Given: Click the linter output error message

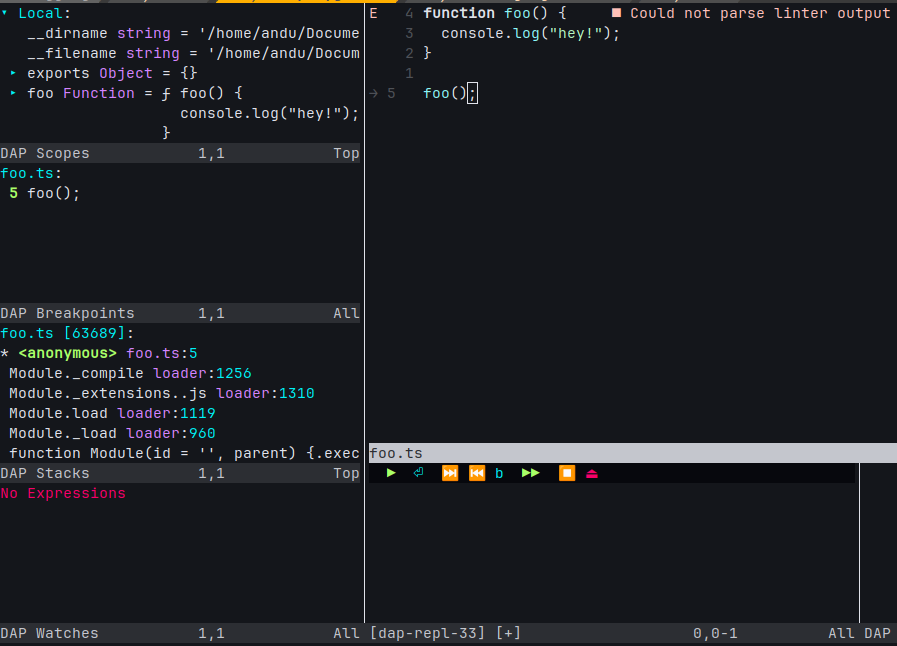Looking at the screenshot, I should tap(758, 13).
